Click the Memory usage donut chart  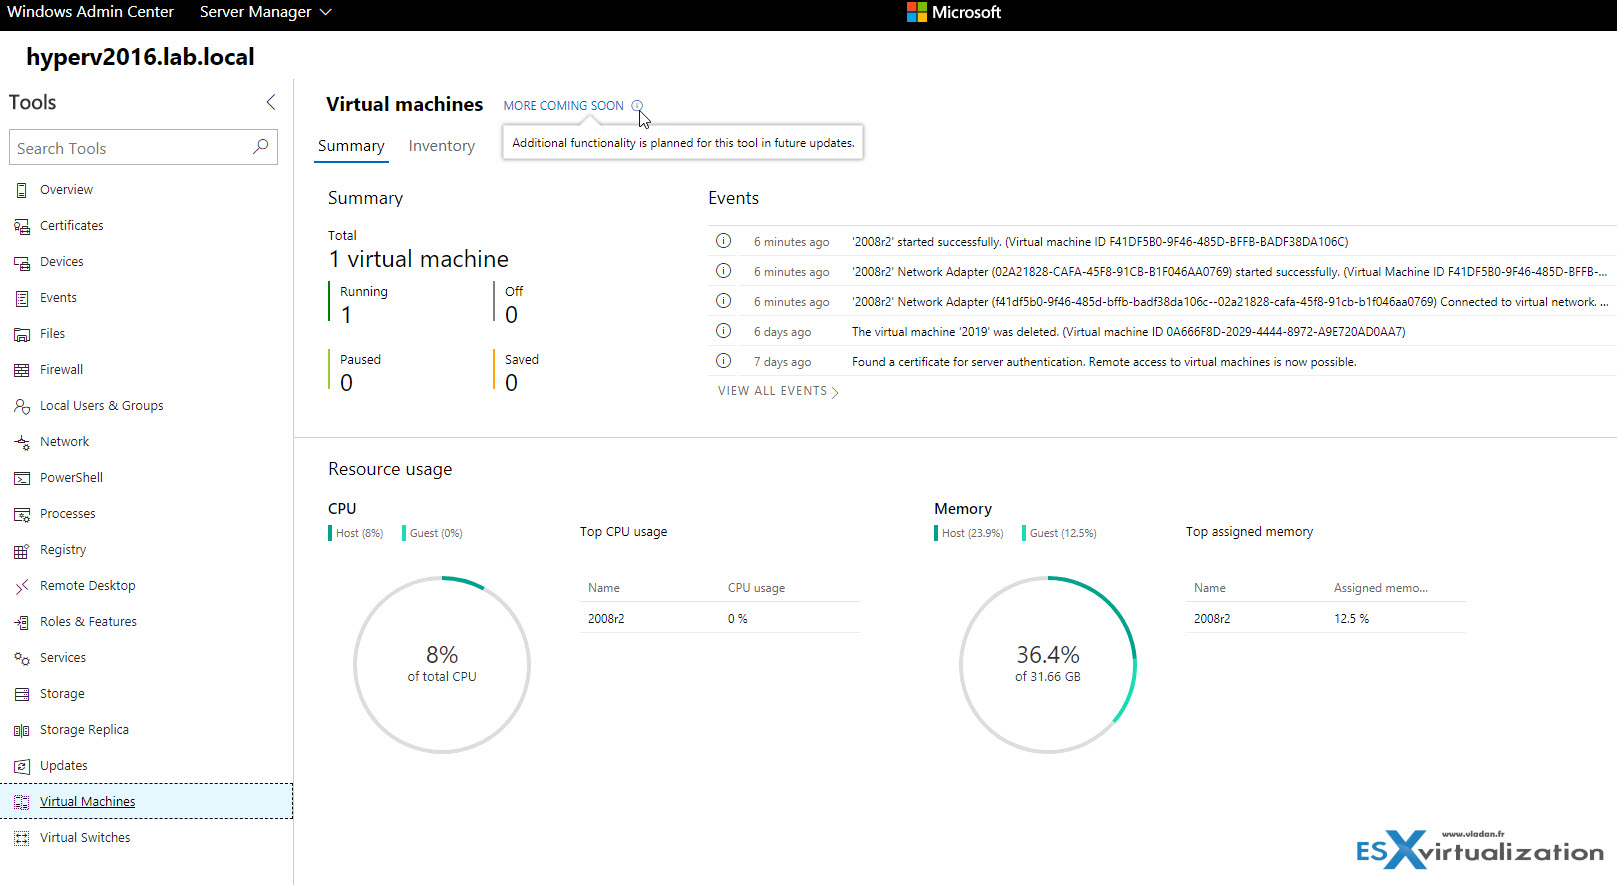click(1048, 664)
